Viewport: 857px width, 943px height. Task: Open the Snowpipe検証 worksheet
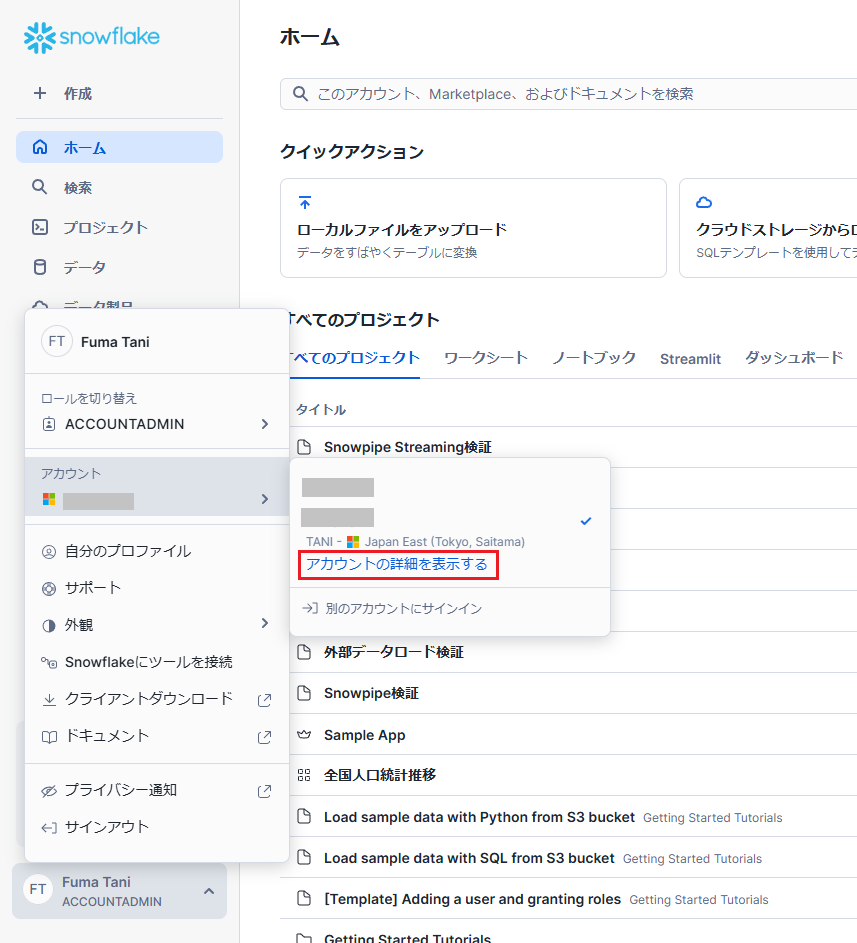tap(371, 693)
